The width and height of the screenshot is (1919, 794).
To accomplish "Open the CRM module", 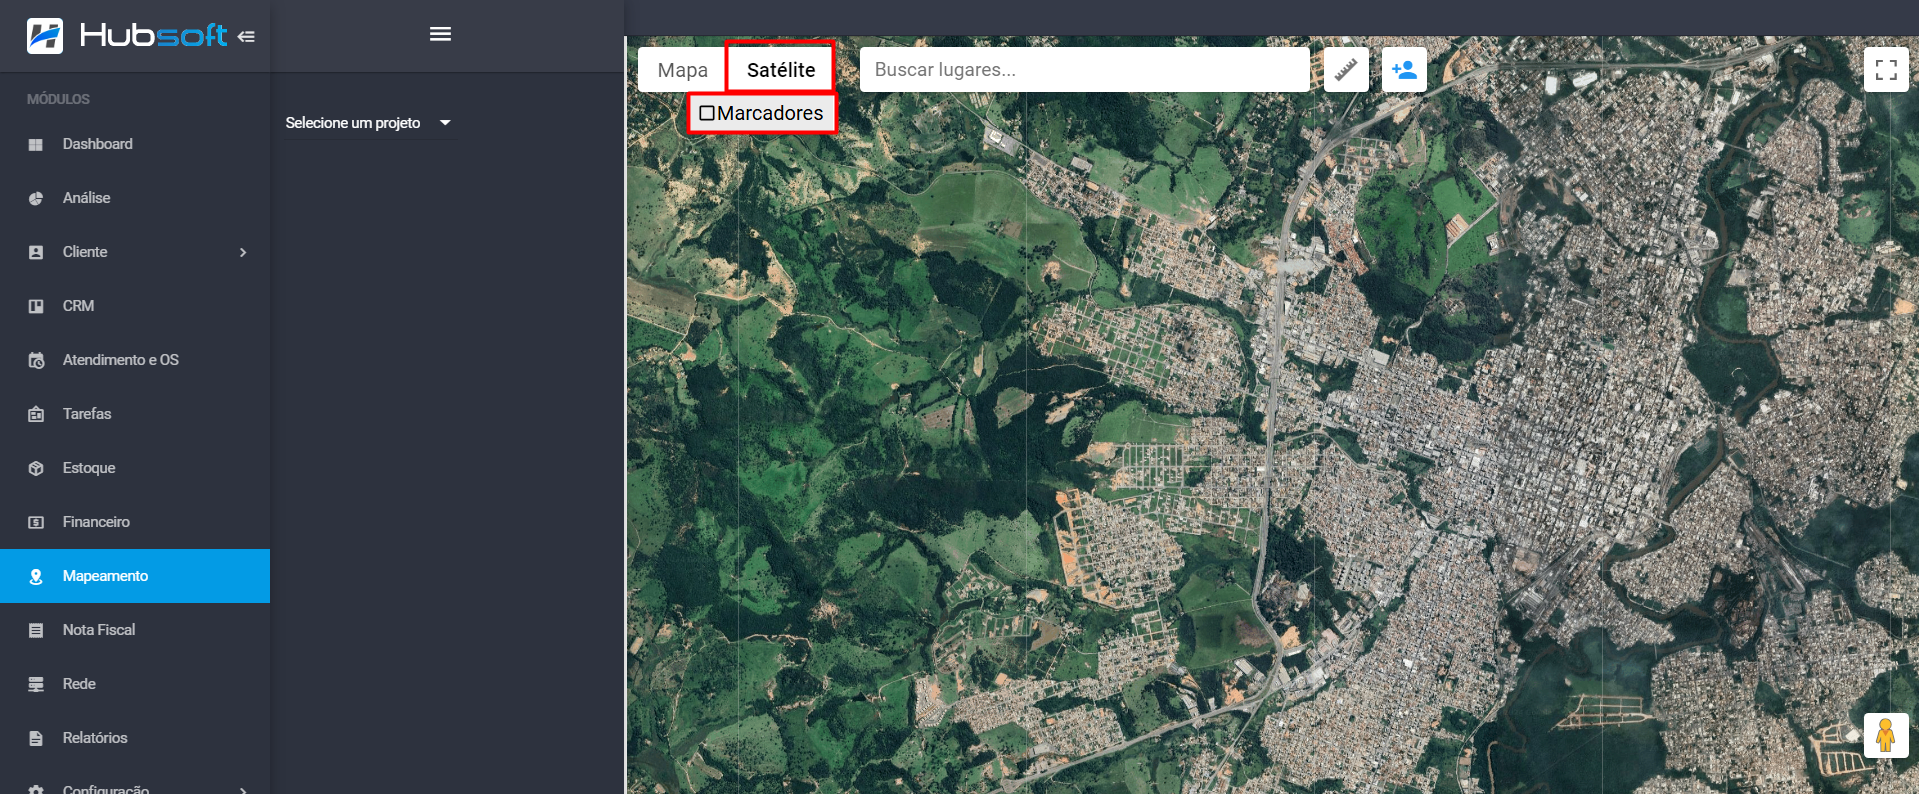I will 135,306.
